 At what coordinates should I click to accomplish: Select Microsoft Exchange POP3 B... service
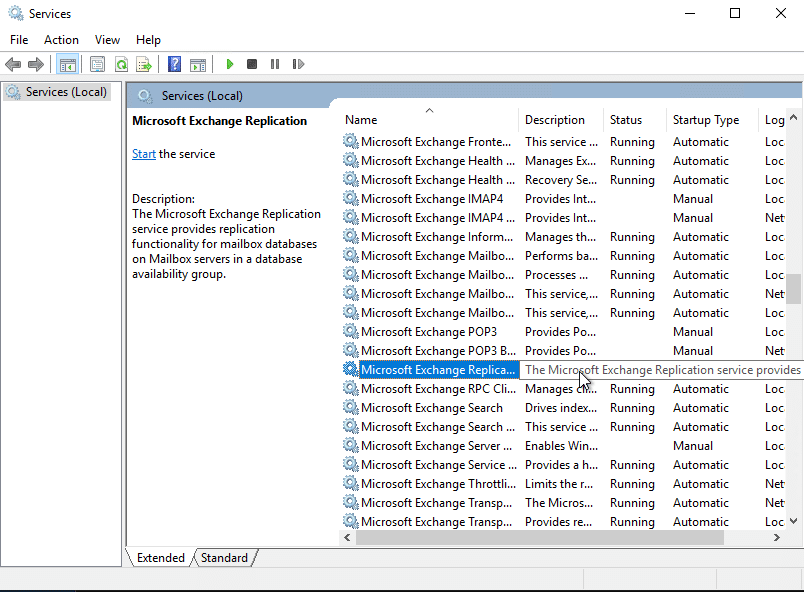pos(438,350)
